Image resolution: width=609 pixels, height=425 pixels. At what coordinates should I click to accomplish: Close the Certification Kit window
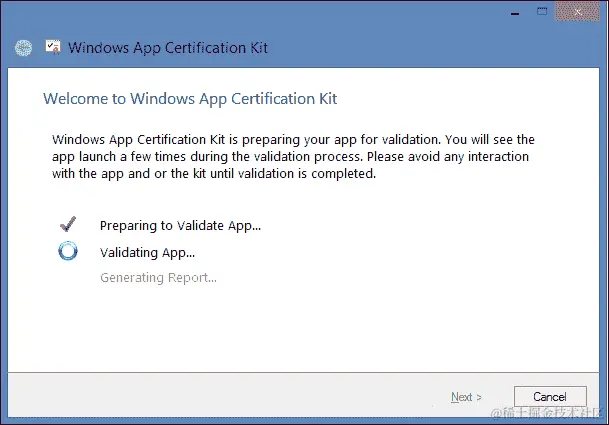578,12
